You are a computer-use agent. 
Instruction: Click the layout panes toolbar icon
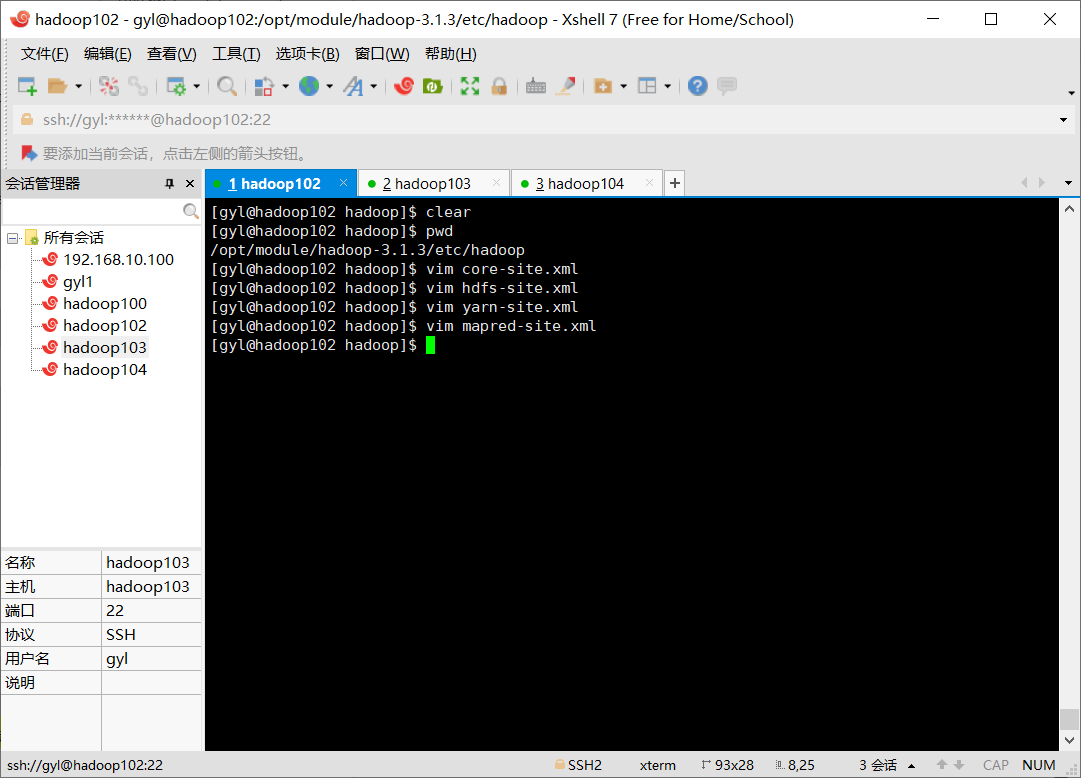coord(647,86)
